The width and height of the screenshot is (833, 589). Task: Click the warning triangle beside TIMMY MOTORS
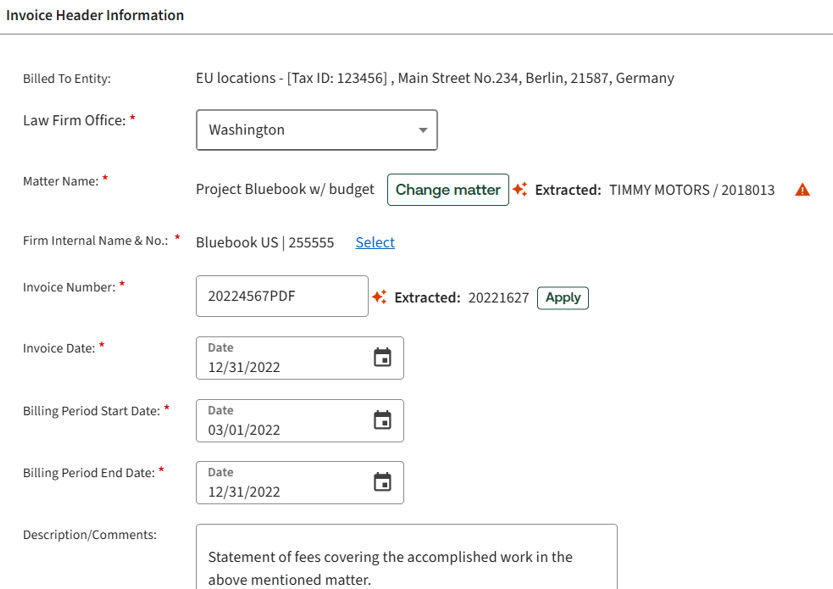point(802,190)
